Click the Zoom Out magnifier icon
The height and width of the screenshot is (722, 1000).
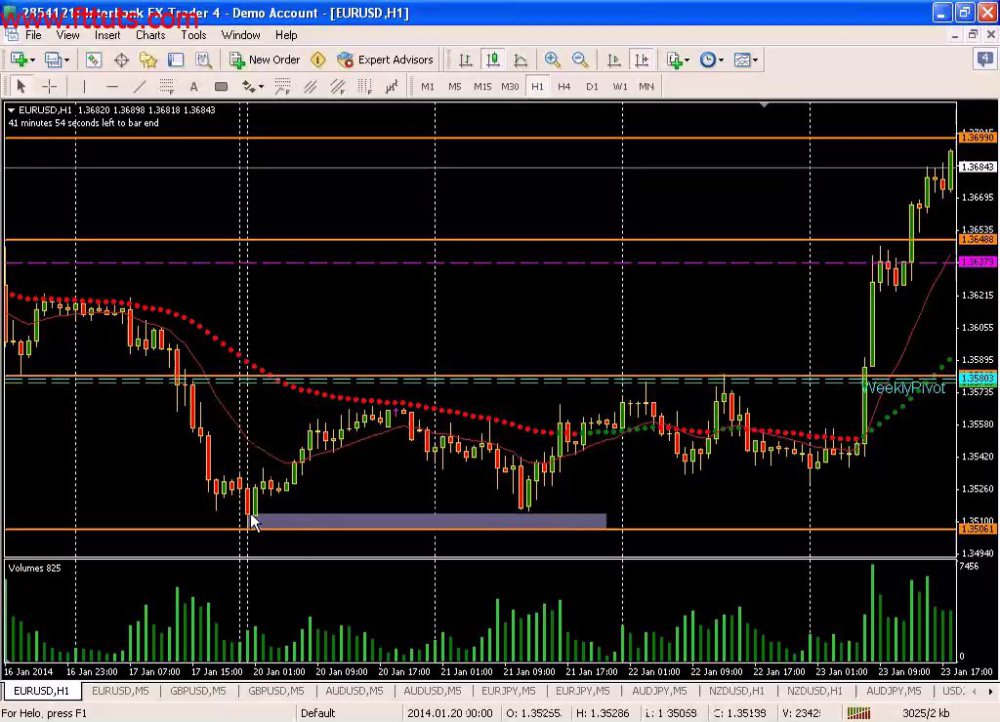(x=580, y=60)
